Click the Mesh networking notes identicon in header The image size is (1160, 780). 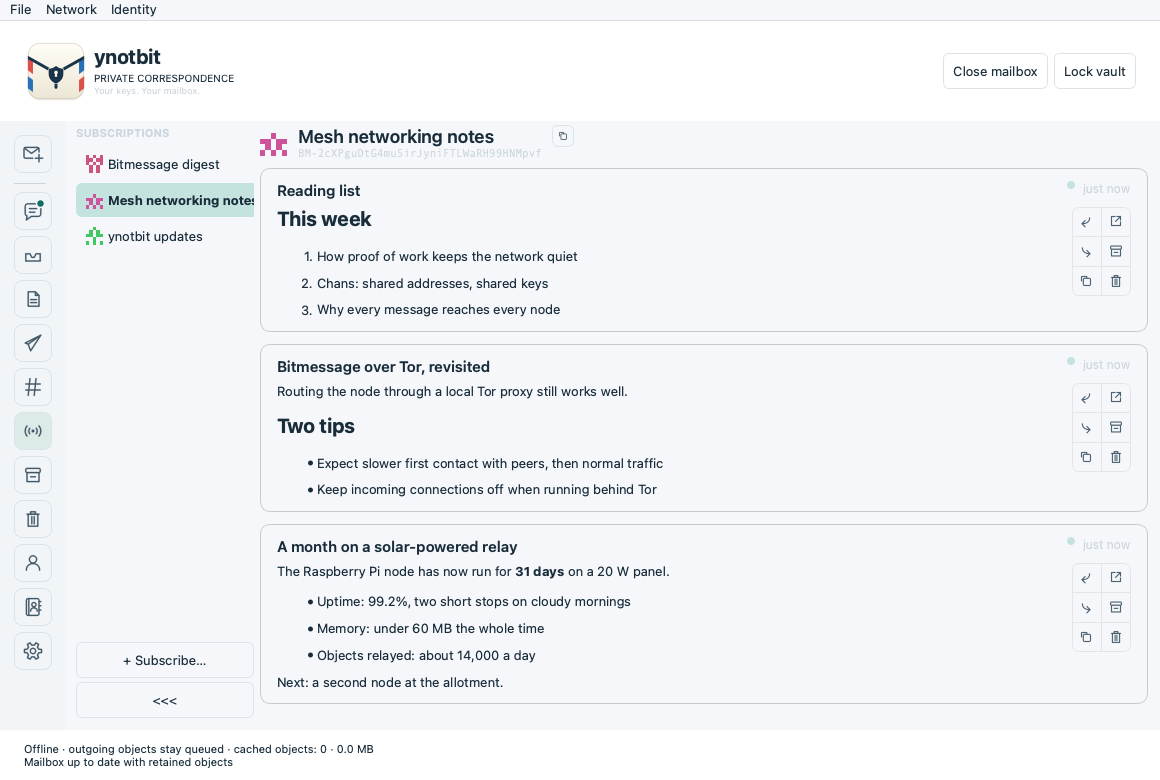pos(274,144)
